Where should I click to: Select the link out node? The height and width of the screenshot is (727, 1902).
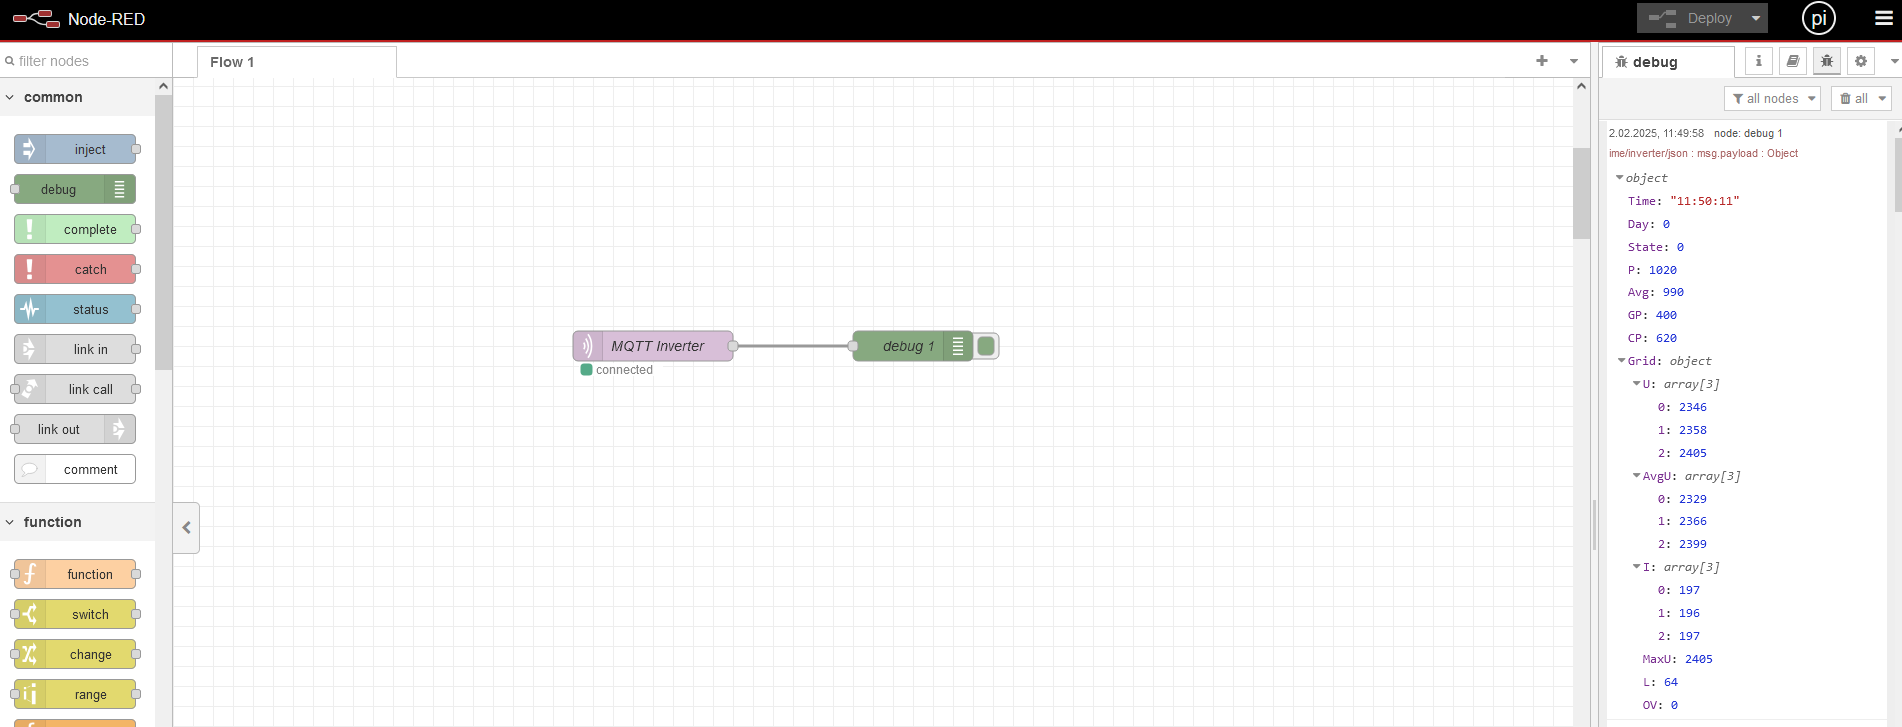tap(75, 429)
